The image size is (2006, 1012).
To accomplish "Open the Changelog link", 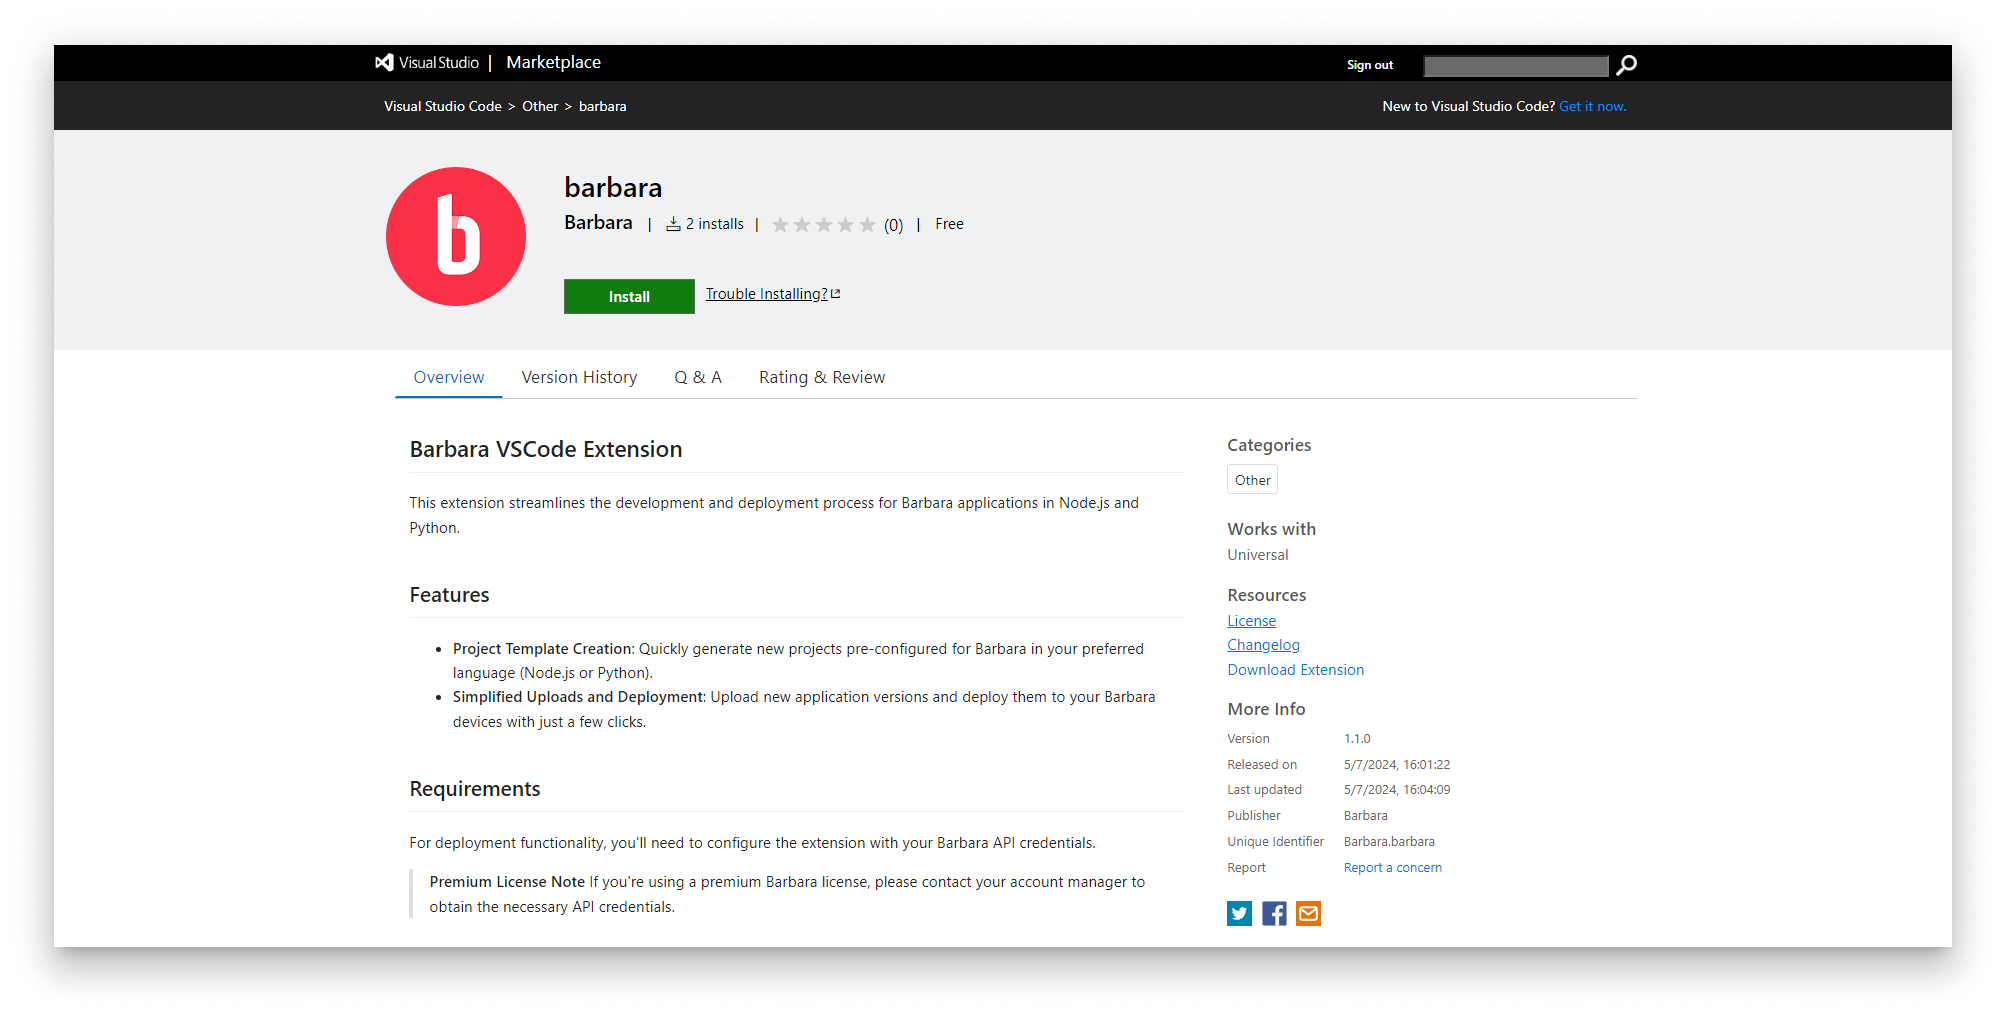I will pyautogui.click(x=1263, y=644).
